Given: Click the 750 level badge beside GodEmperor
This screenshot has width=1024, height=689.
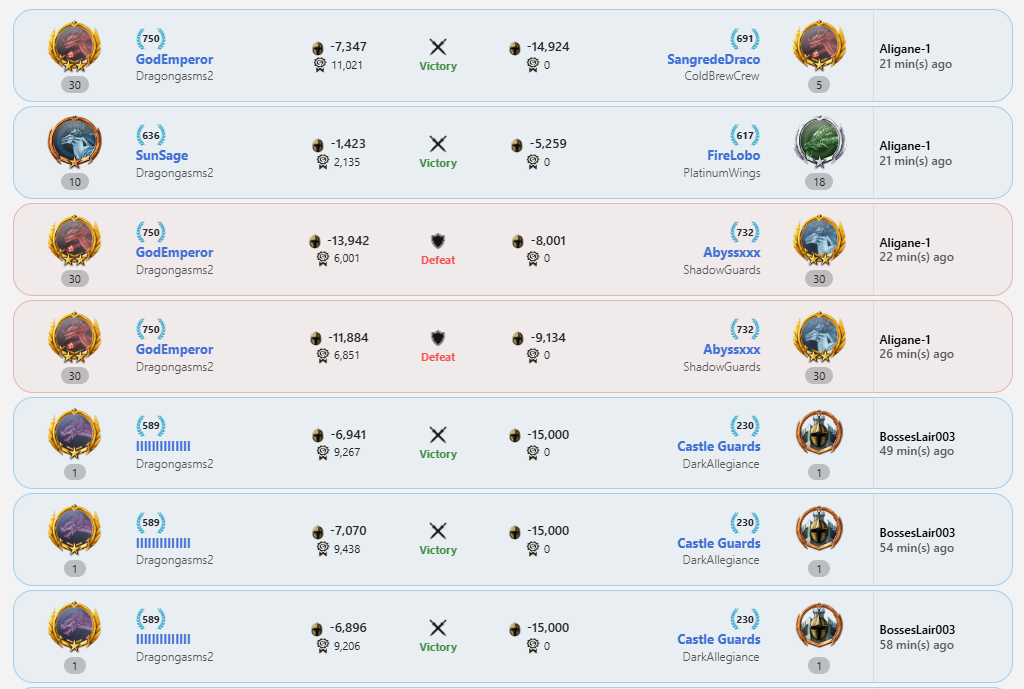Looking at the screenshot, I should click(150, 37).
